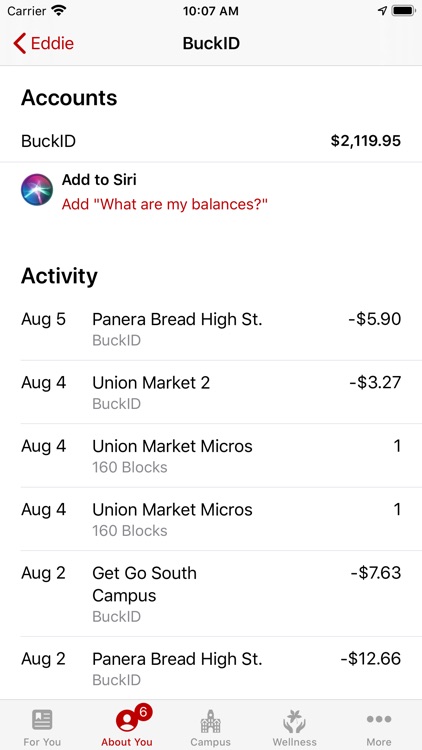
Task: Tap the location arrow in status bar
Action: pos(382,11)
